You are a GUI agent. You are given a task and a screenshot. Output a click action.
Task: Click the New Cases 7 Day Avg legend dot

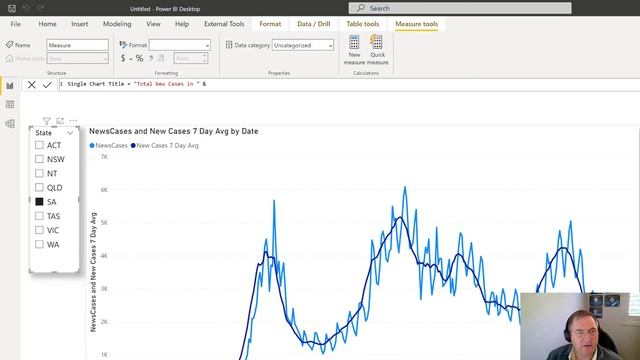click(x=133, y=145)
